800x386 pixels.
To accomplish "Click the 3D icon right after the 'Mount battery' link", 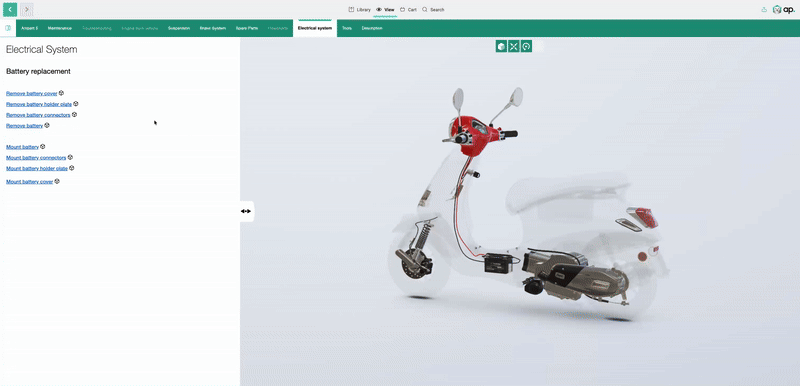I will click(42, 146).
